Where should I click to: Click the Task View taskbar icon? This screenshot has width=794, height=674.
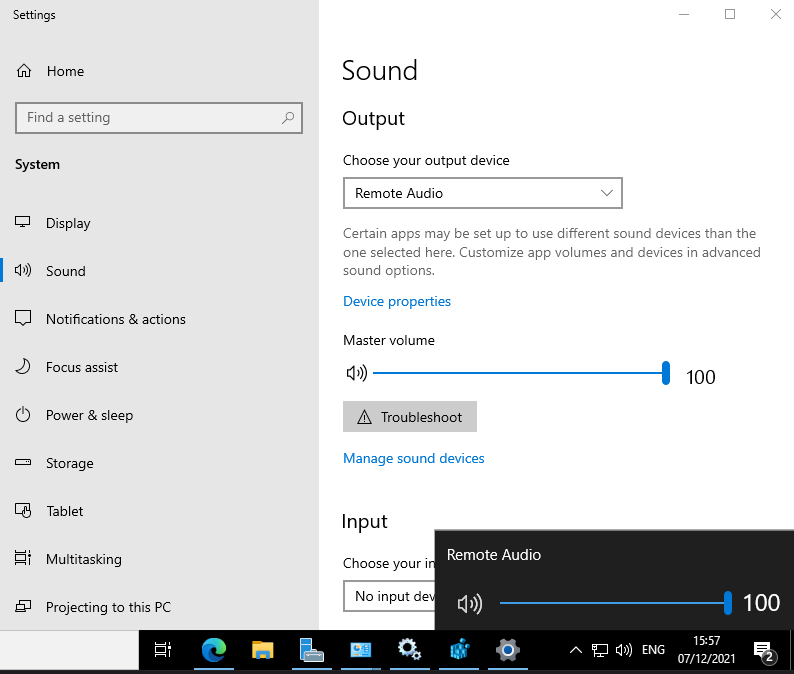pos(163,650)
